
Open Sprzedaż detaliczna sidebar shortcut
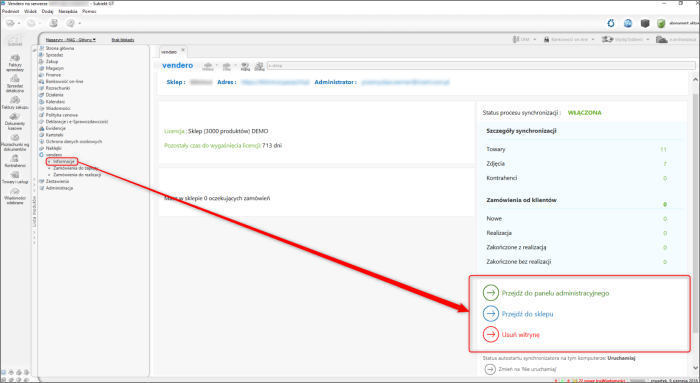tap(15, 83)
